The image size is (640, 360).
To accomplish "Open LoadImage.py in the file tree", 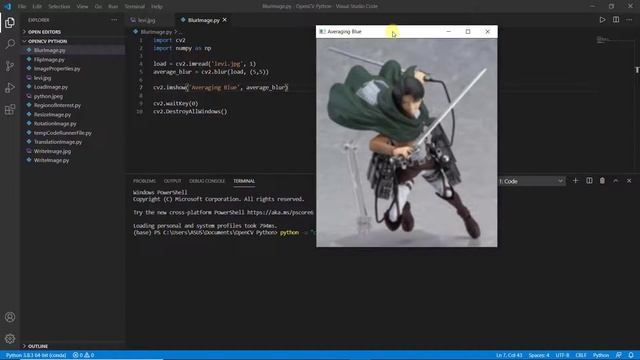I will point(51,87).
